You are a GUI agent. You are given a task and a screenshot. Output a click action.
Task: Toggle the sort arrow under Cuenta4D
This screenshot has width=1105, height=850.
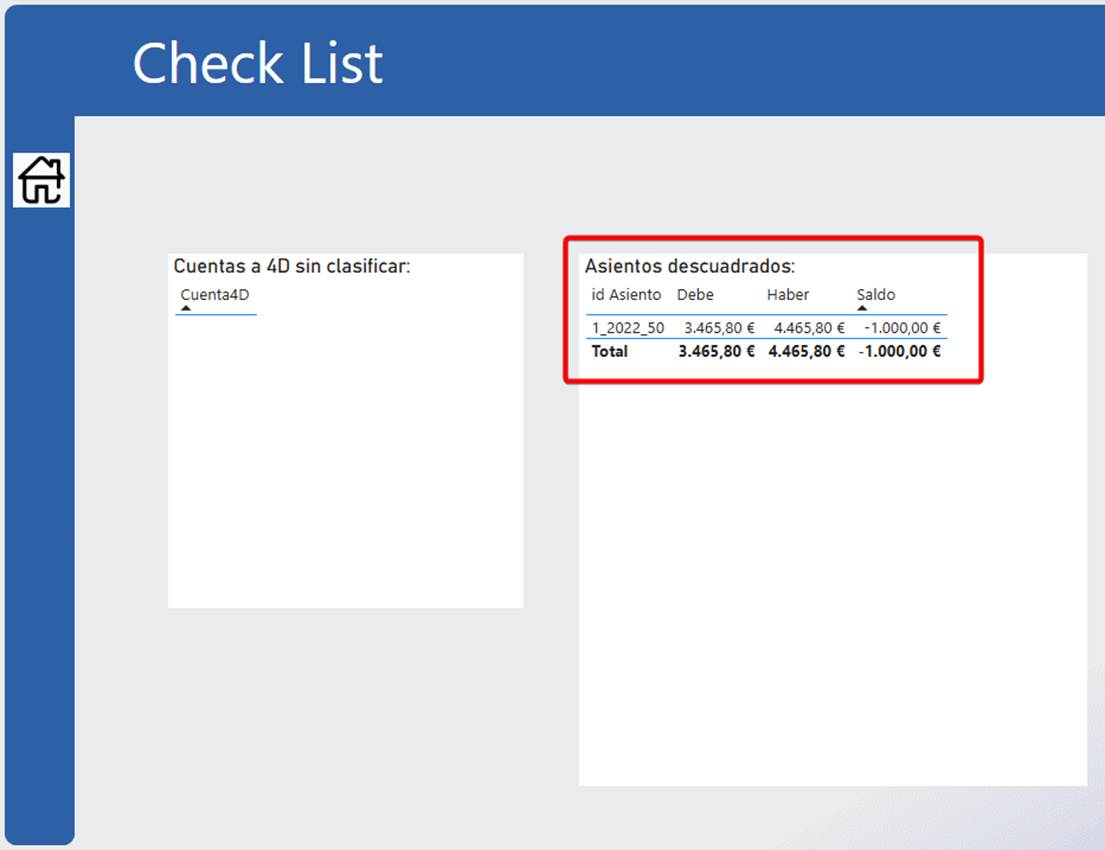pyautogui.click(x=186, y=308)
